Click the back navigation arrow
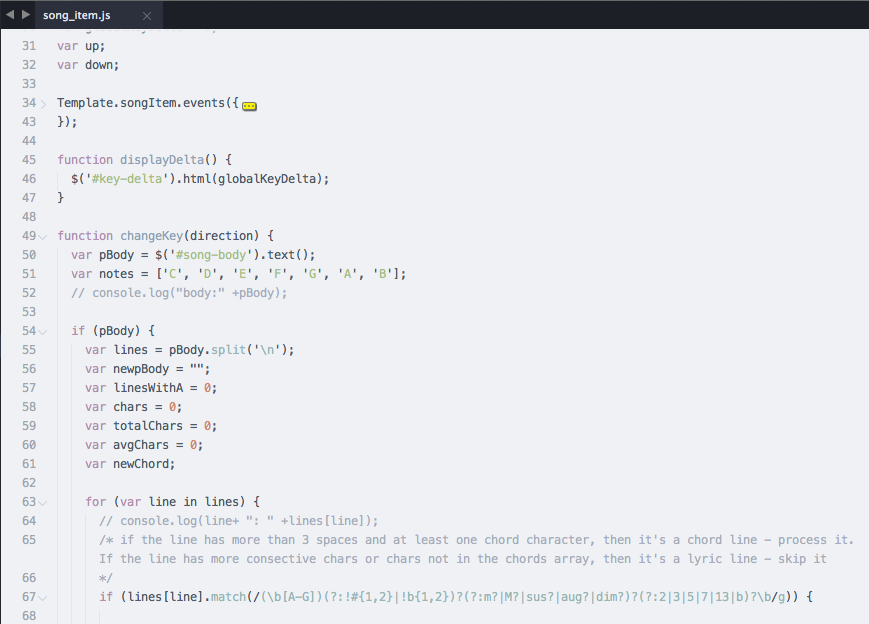This screenshot has width=869, height=624. click(8, 15)
